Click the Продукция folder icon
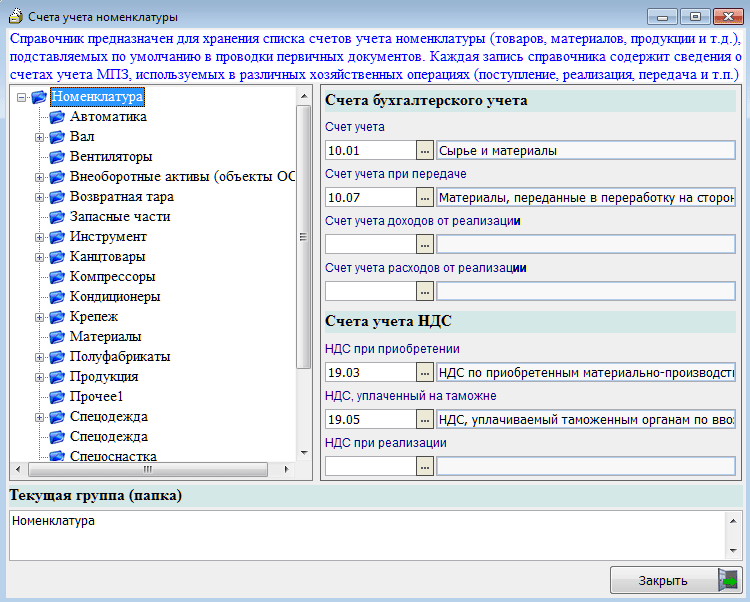 point(57,377)
